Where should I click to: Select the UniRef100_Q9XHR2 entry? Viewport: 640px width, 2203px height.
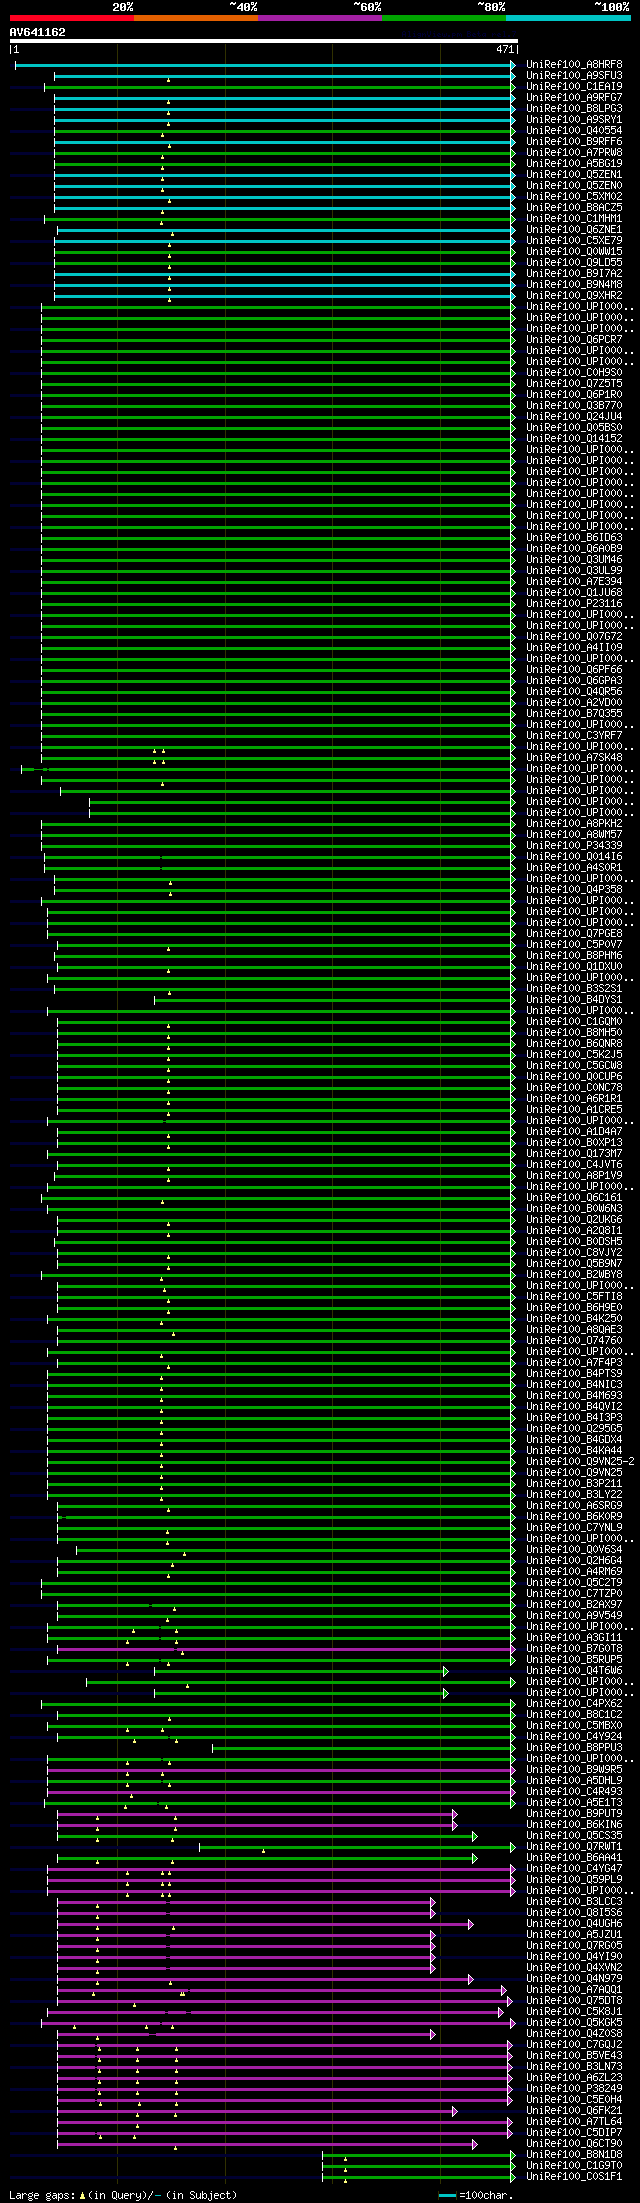point(574,296)
